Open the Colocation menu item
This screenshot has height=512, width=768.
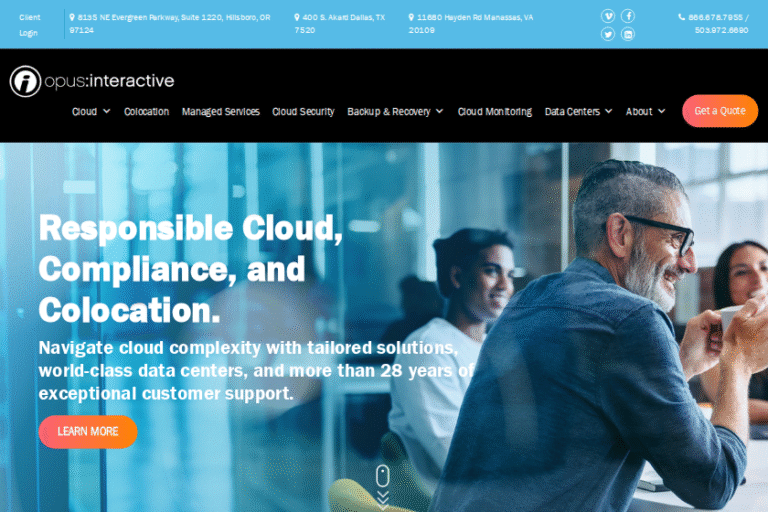coord(146,112)
